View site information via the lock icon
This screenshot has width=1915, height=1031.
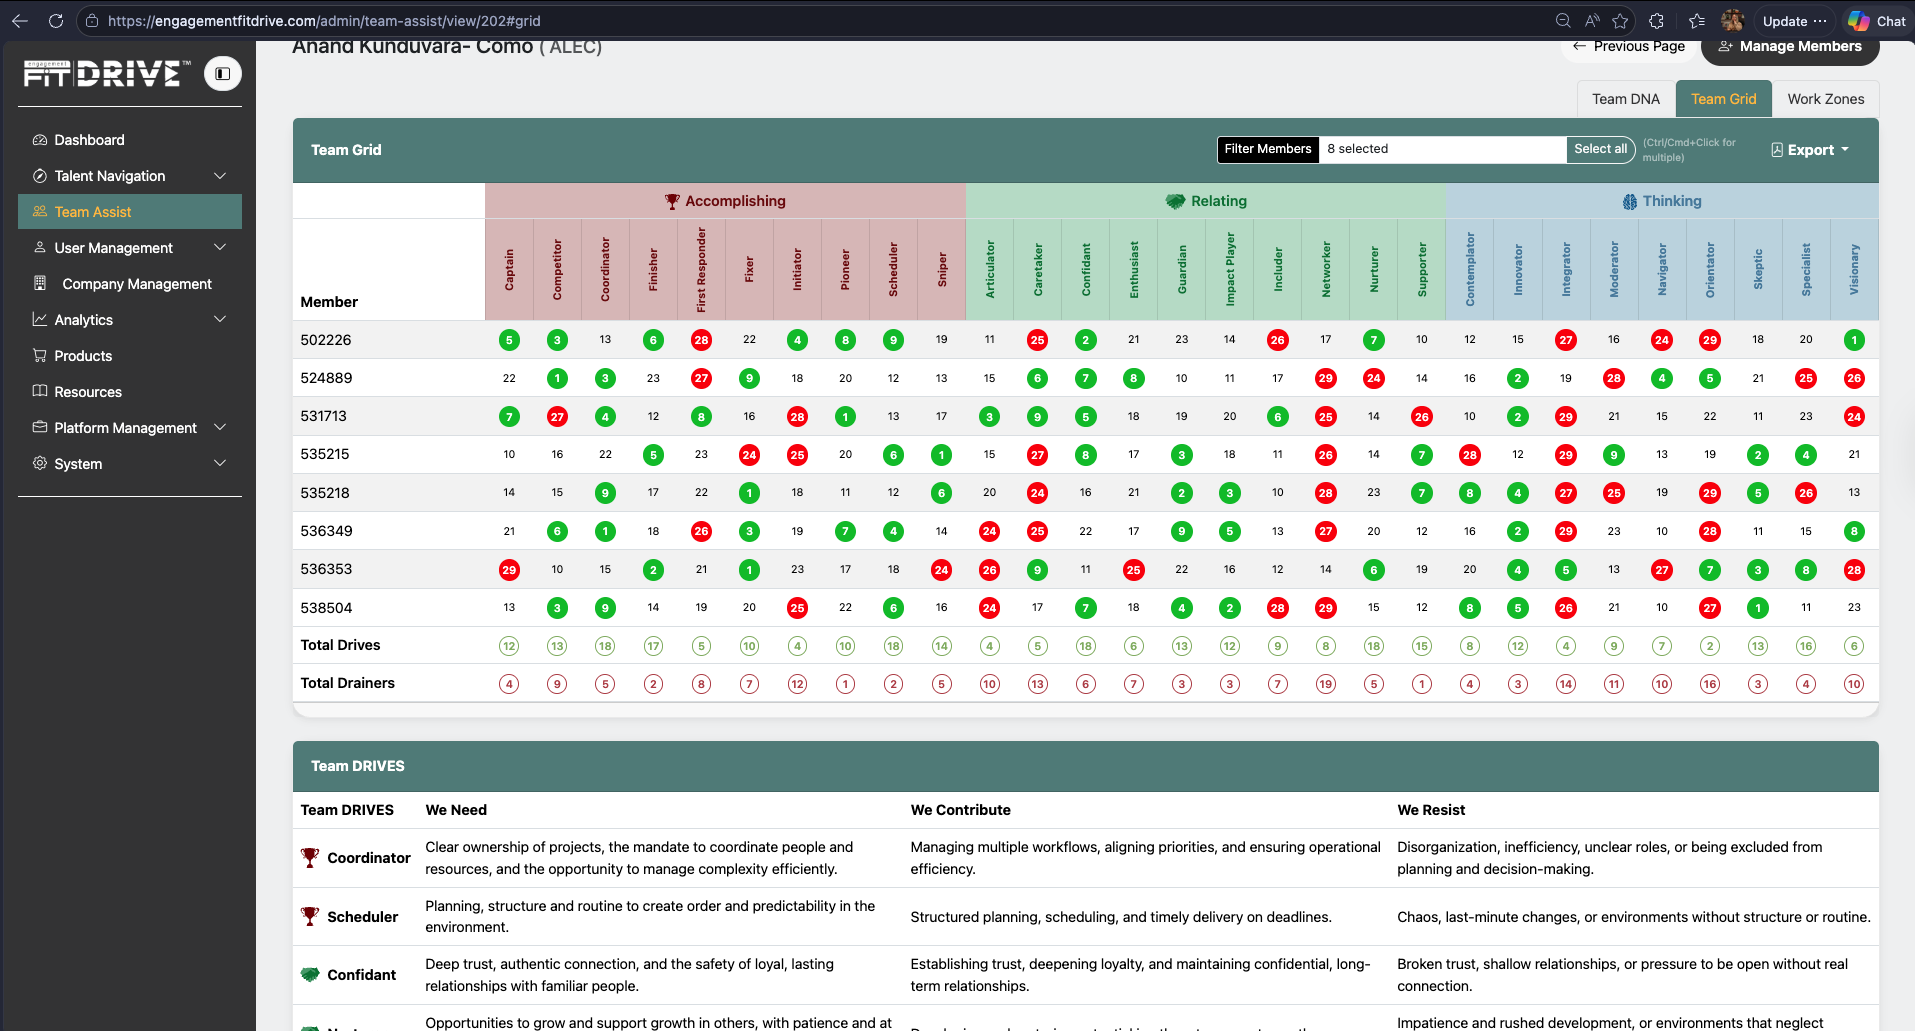91,21
